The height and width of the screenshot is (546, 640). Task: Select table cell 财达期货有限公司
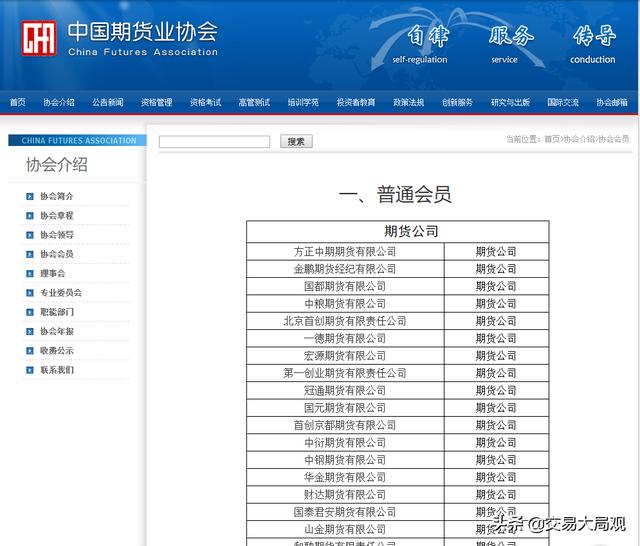tap(345, 495)
